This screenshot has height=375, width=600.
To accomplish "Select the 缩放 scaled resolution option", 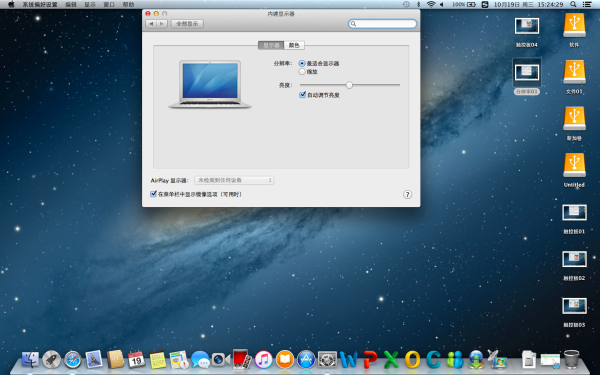I will 302,72.
